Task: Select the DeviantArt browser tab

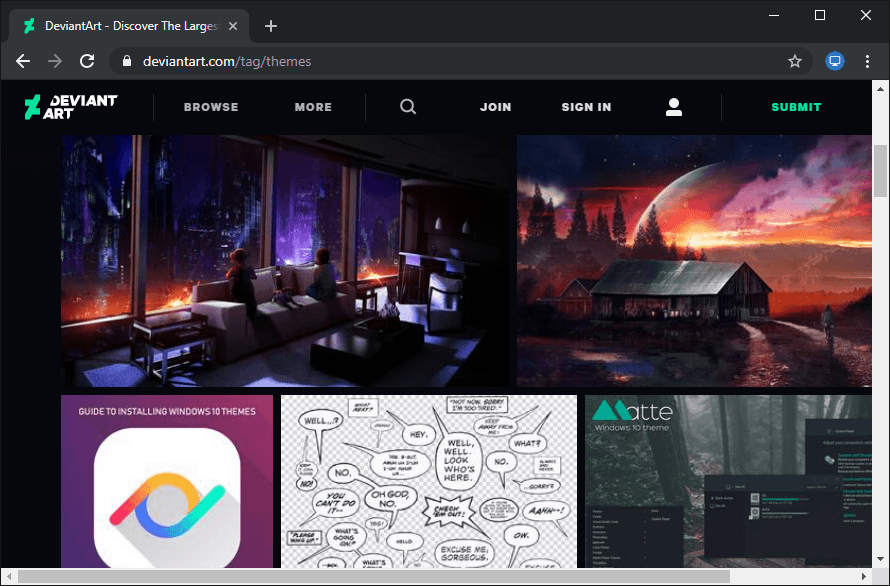Action: coord(129,26)
